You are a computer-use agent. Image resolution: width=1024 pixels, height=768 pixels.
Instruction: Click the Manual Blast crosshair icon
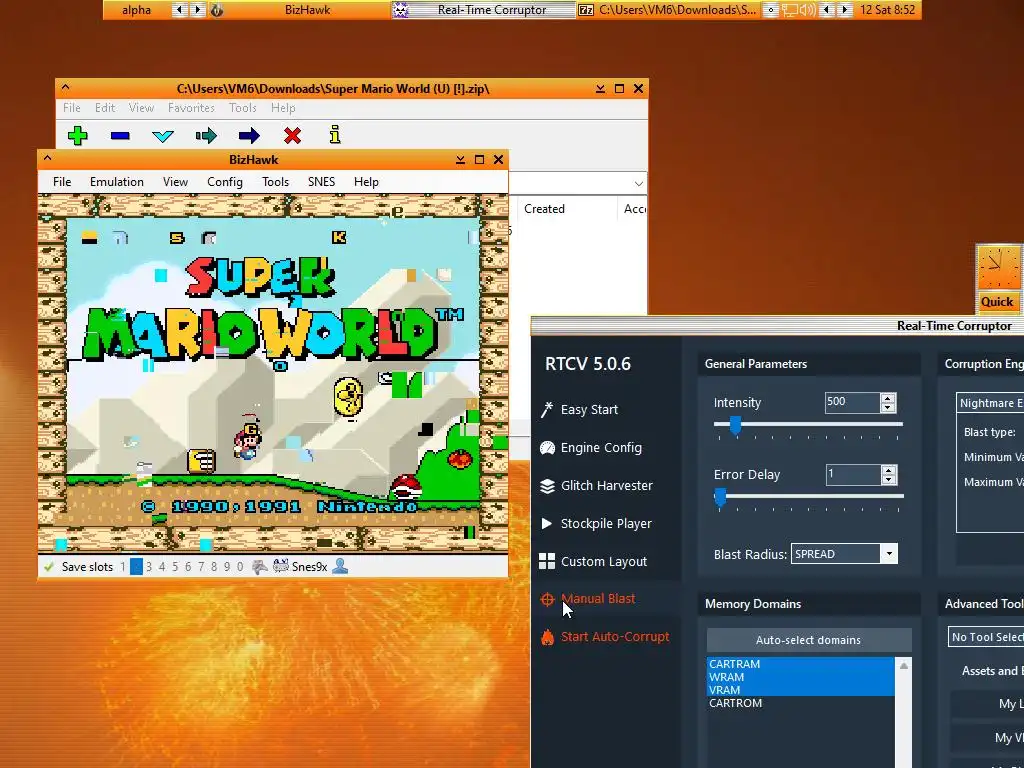(547, 599)
